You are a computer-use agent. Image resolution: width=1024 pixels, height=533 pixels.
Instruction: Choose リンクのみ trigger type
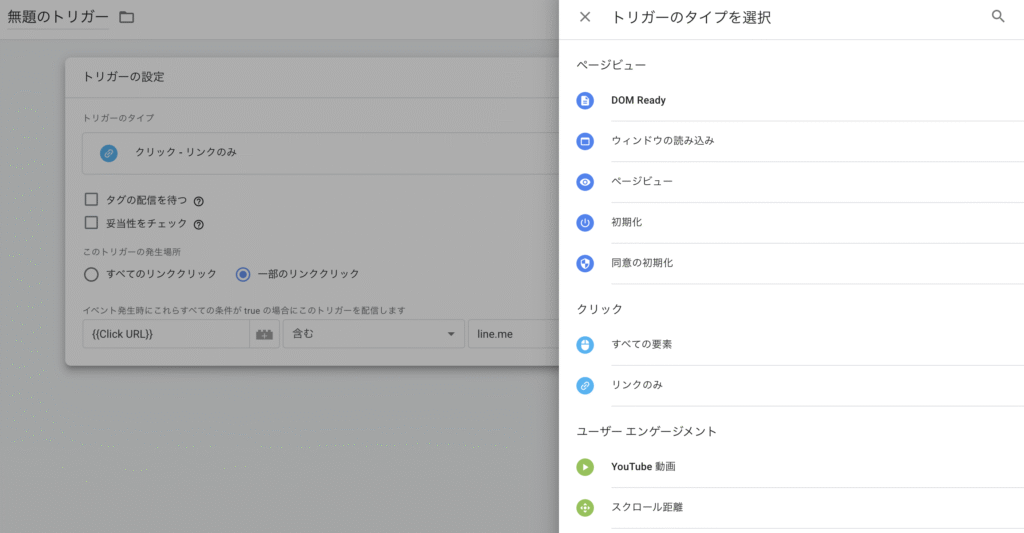coord(637,385)
